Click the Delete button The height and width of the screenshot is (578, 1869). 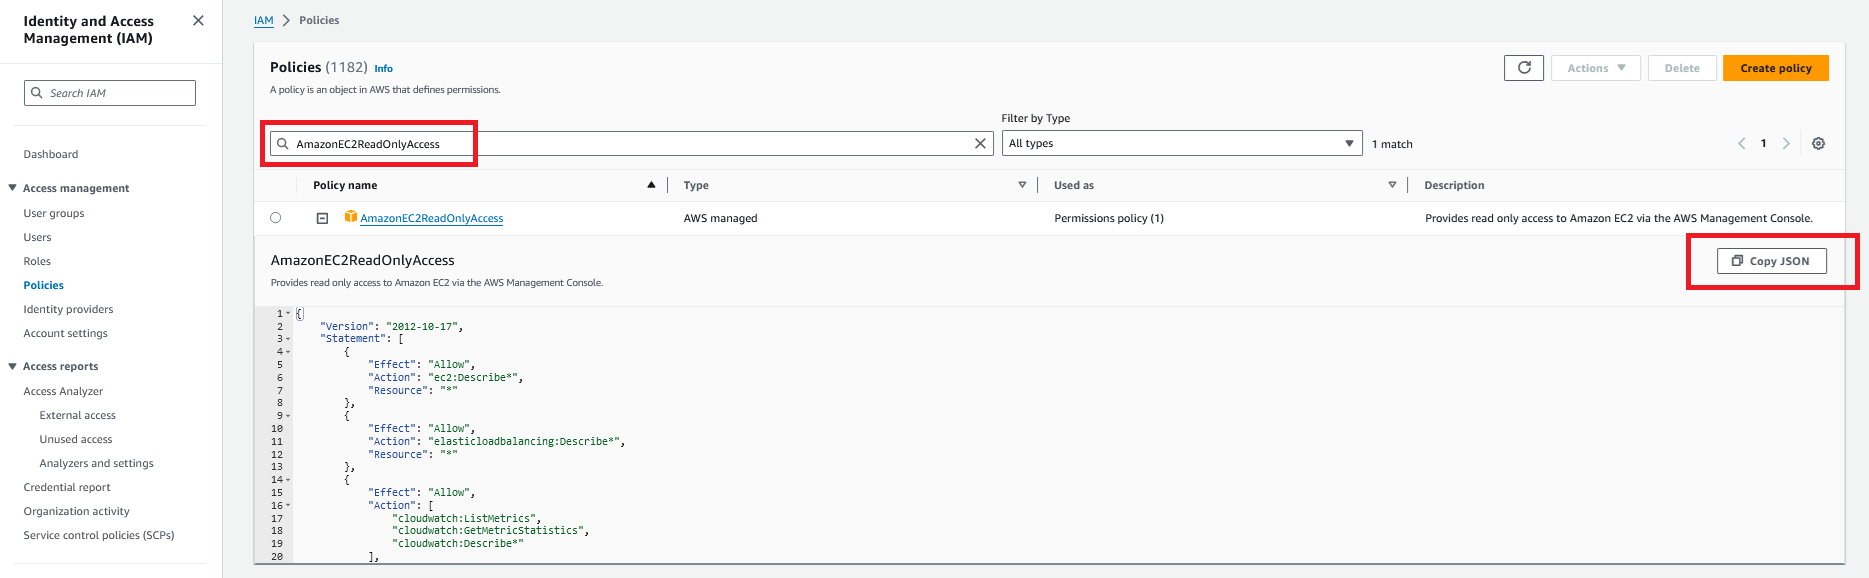click(x=1682, y=68)
